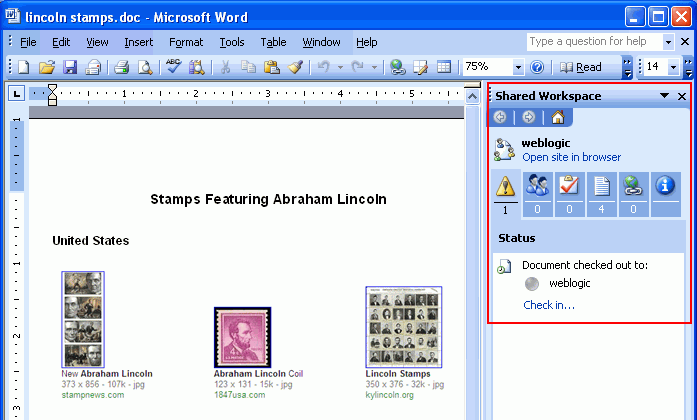Create a new blank document
Viewport: 697px width, 420px height.
click(23, 68)
